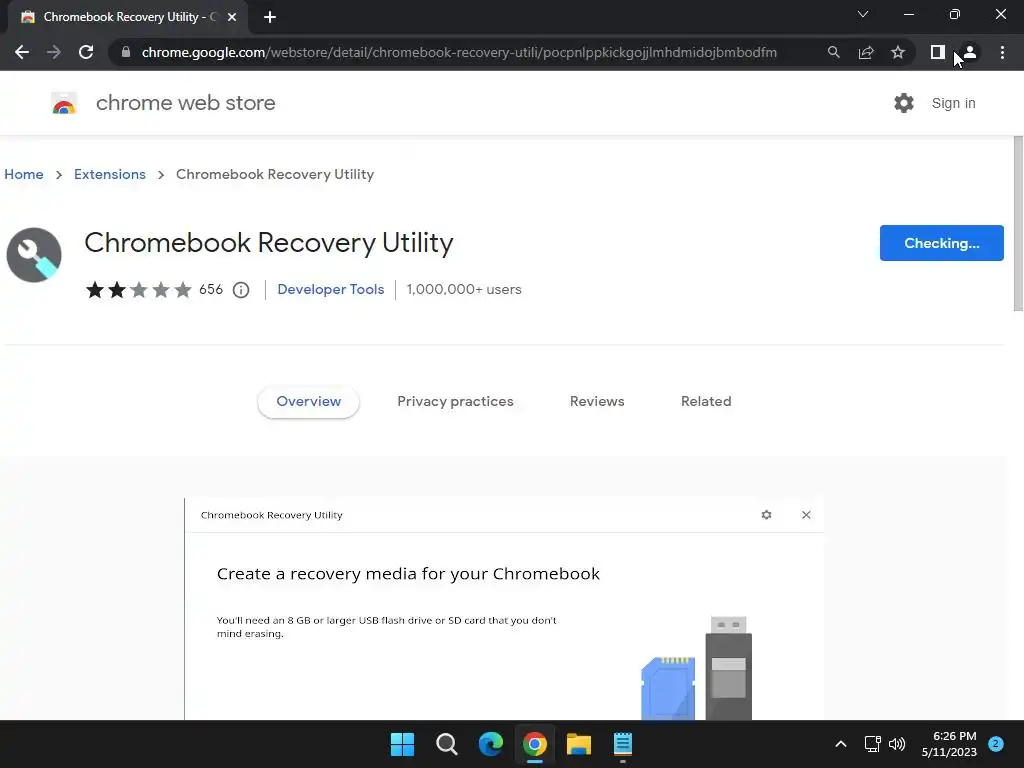The image size is (1024, 768).
Task: Open Extensions breadcrumb link
Action: click(x=110, y=174)
